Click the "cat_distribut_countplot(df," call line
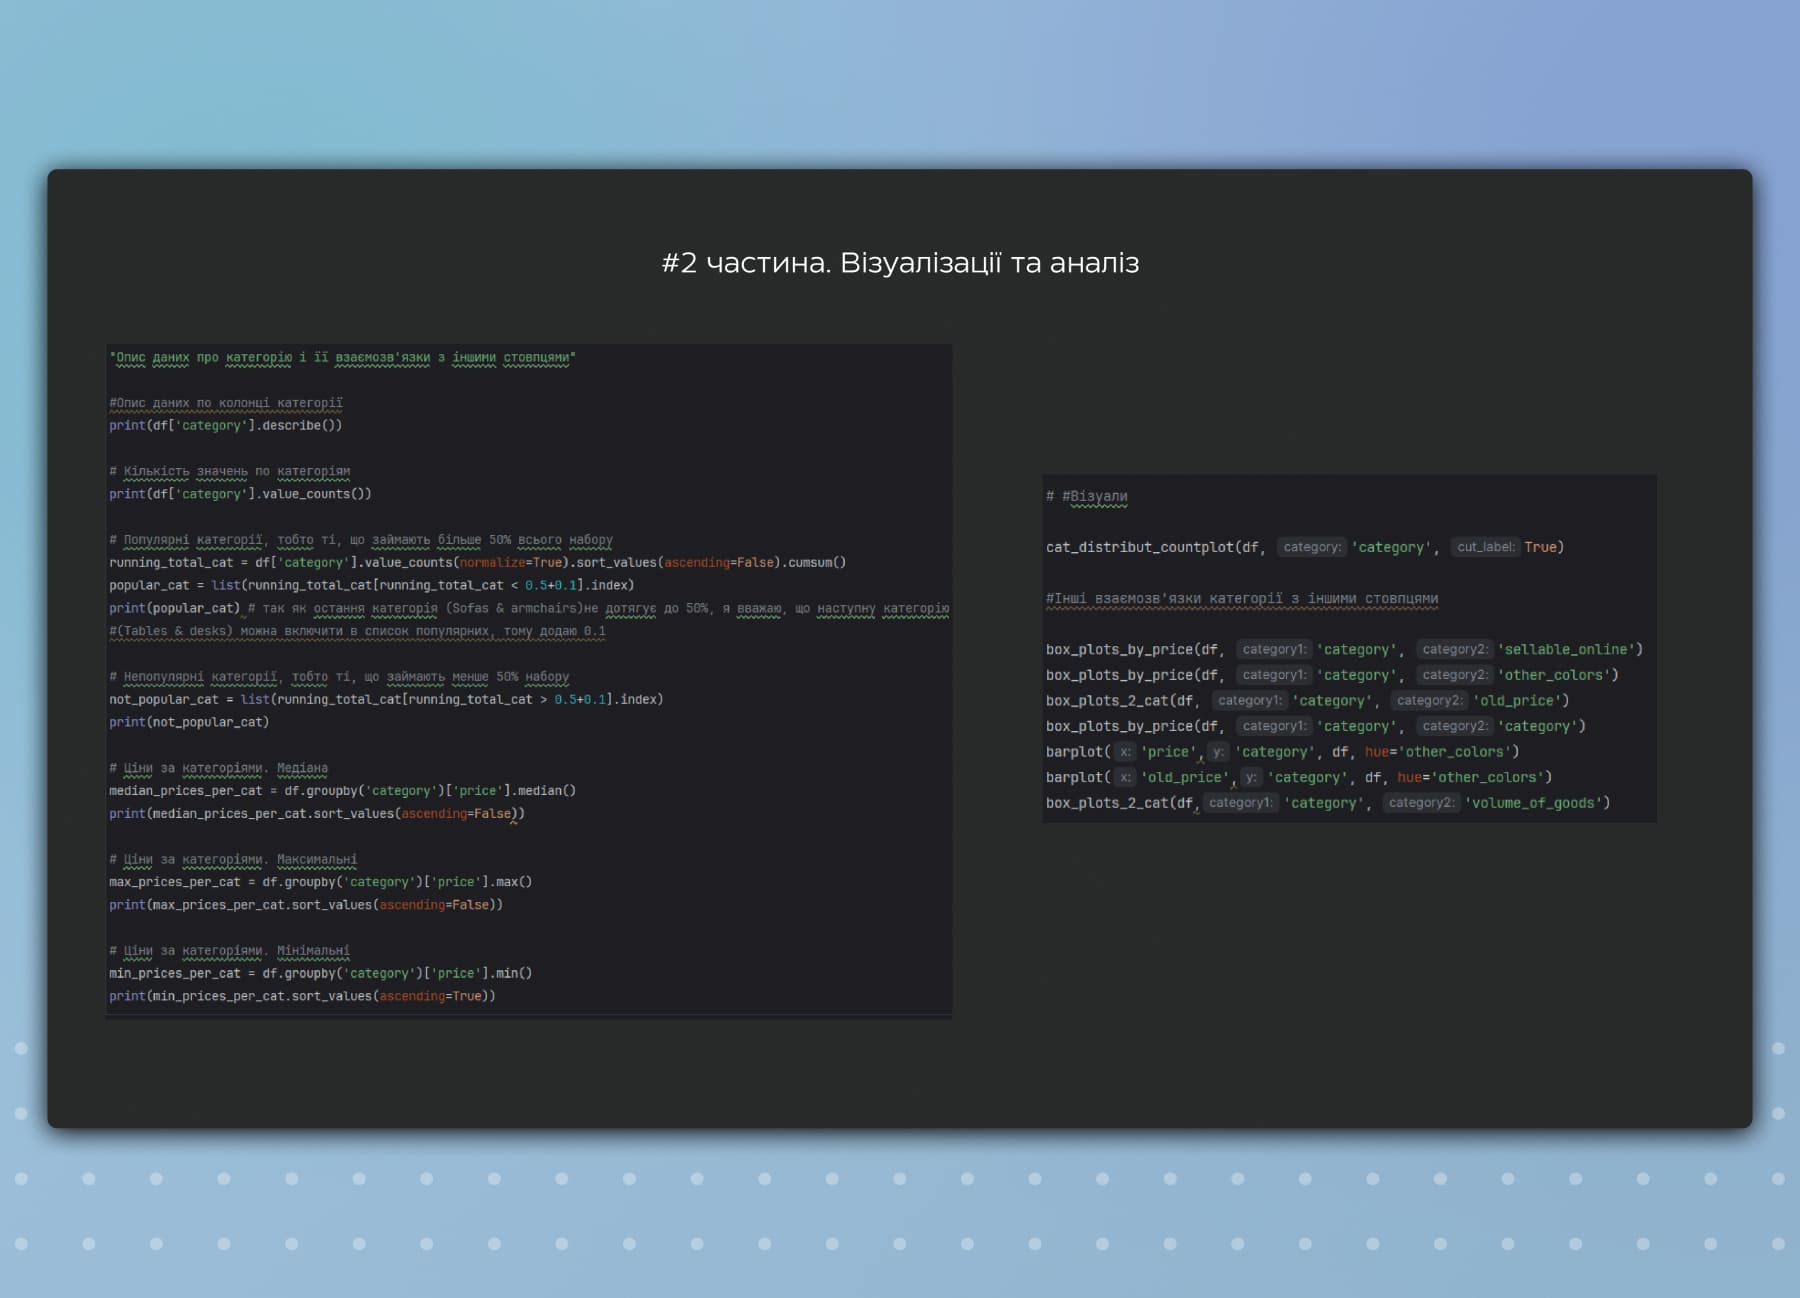This screenshot has height=1298, width=1800. (x=1305, y=547)
